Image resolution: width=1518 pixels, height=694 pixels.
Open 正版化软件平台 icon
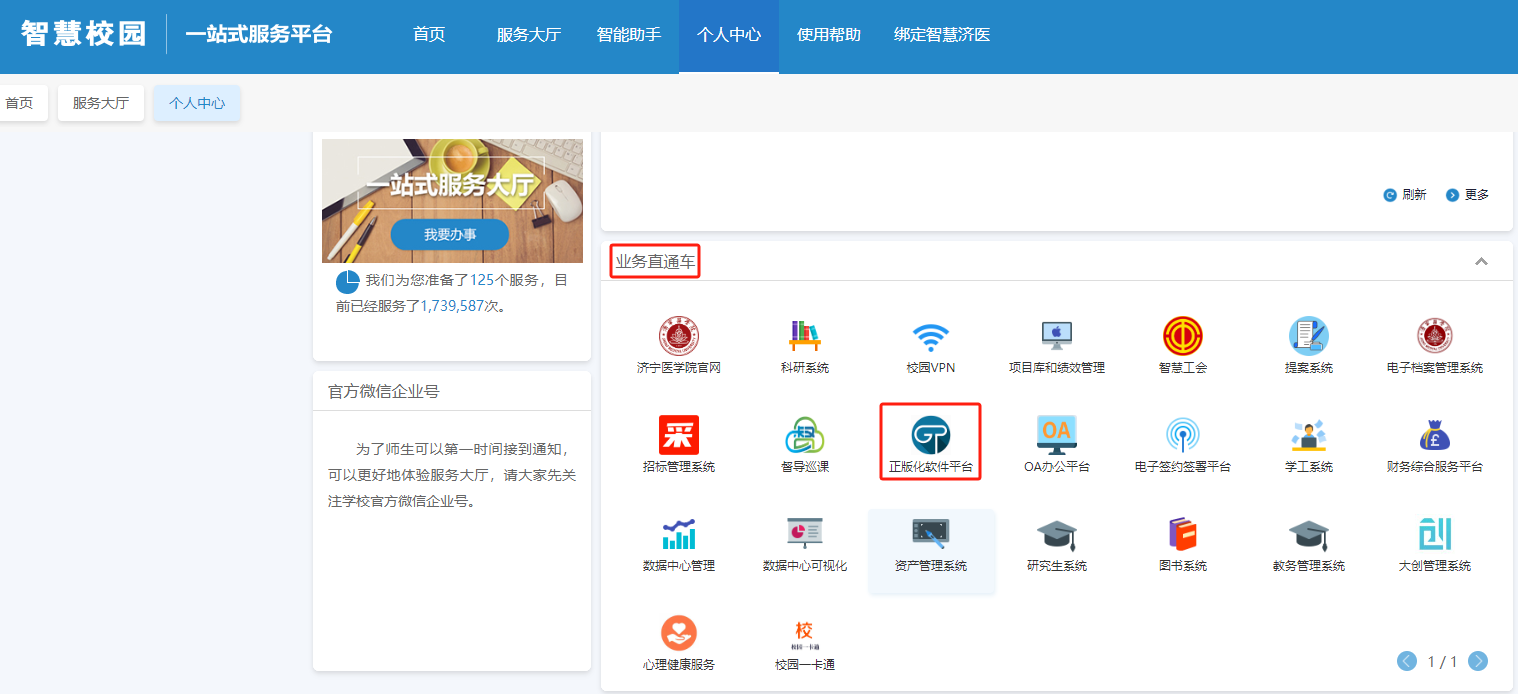coord(931,435)
